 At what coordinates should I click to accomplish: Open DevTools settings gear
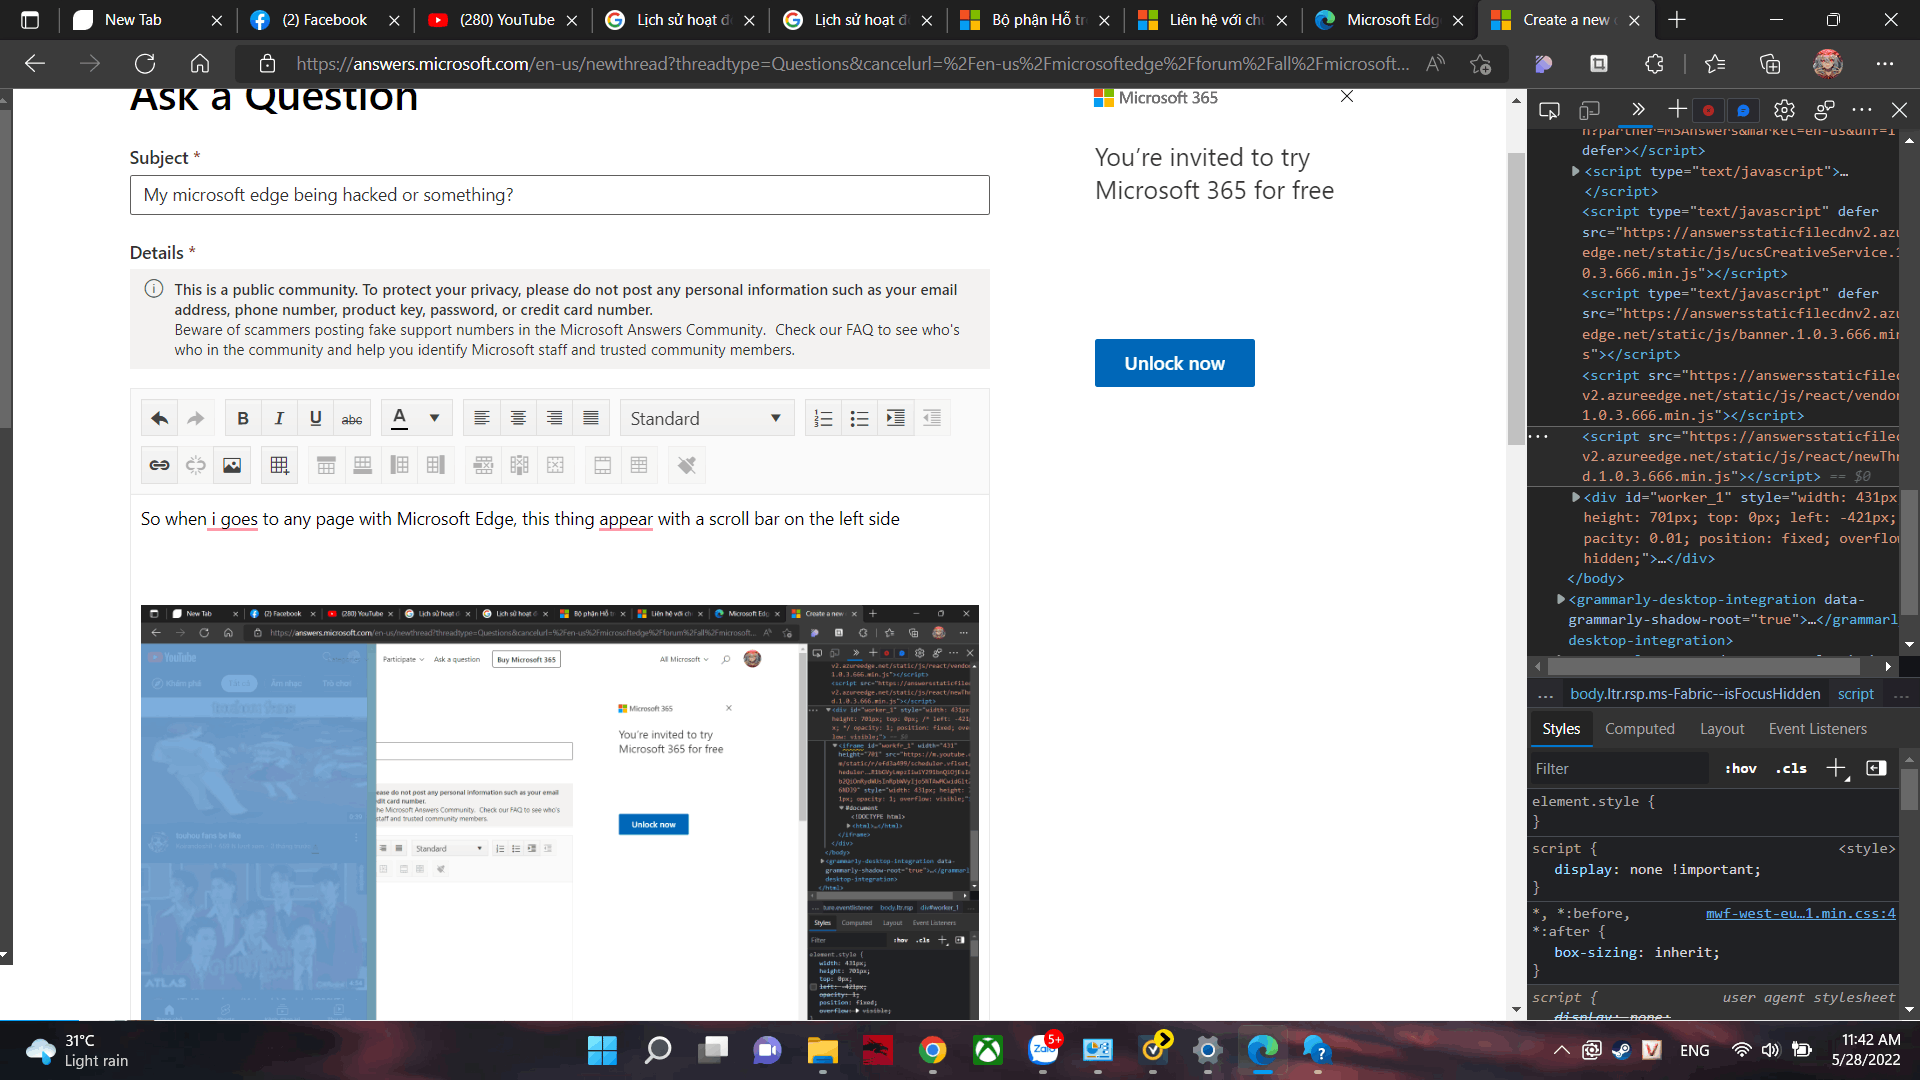1784,110
